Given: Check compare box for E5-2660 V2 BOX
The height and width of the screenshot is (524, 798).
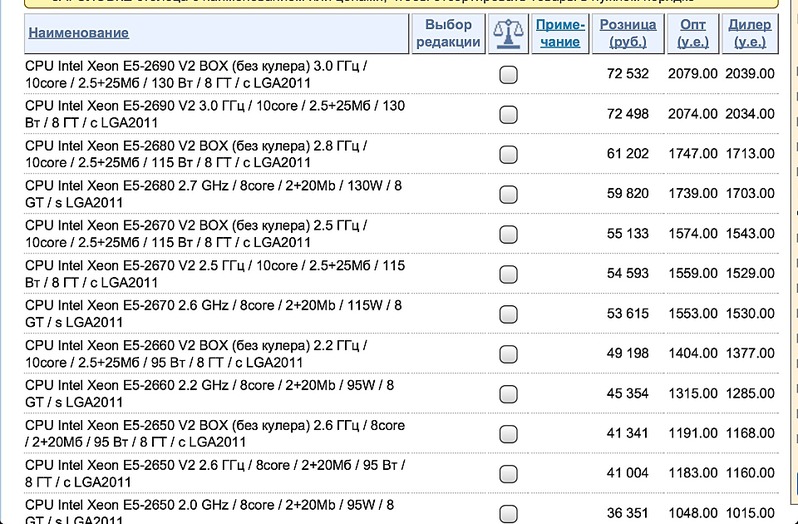Looking at the screenshot, I should pyautogui.click(x=508, y=354).
